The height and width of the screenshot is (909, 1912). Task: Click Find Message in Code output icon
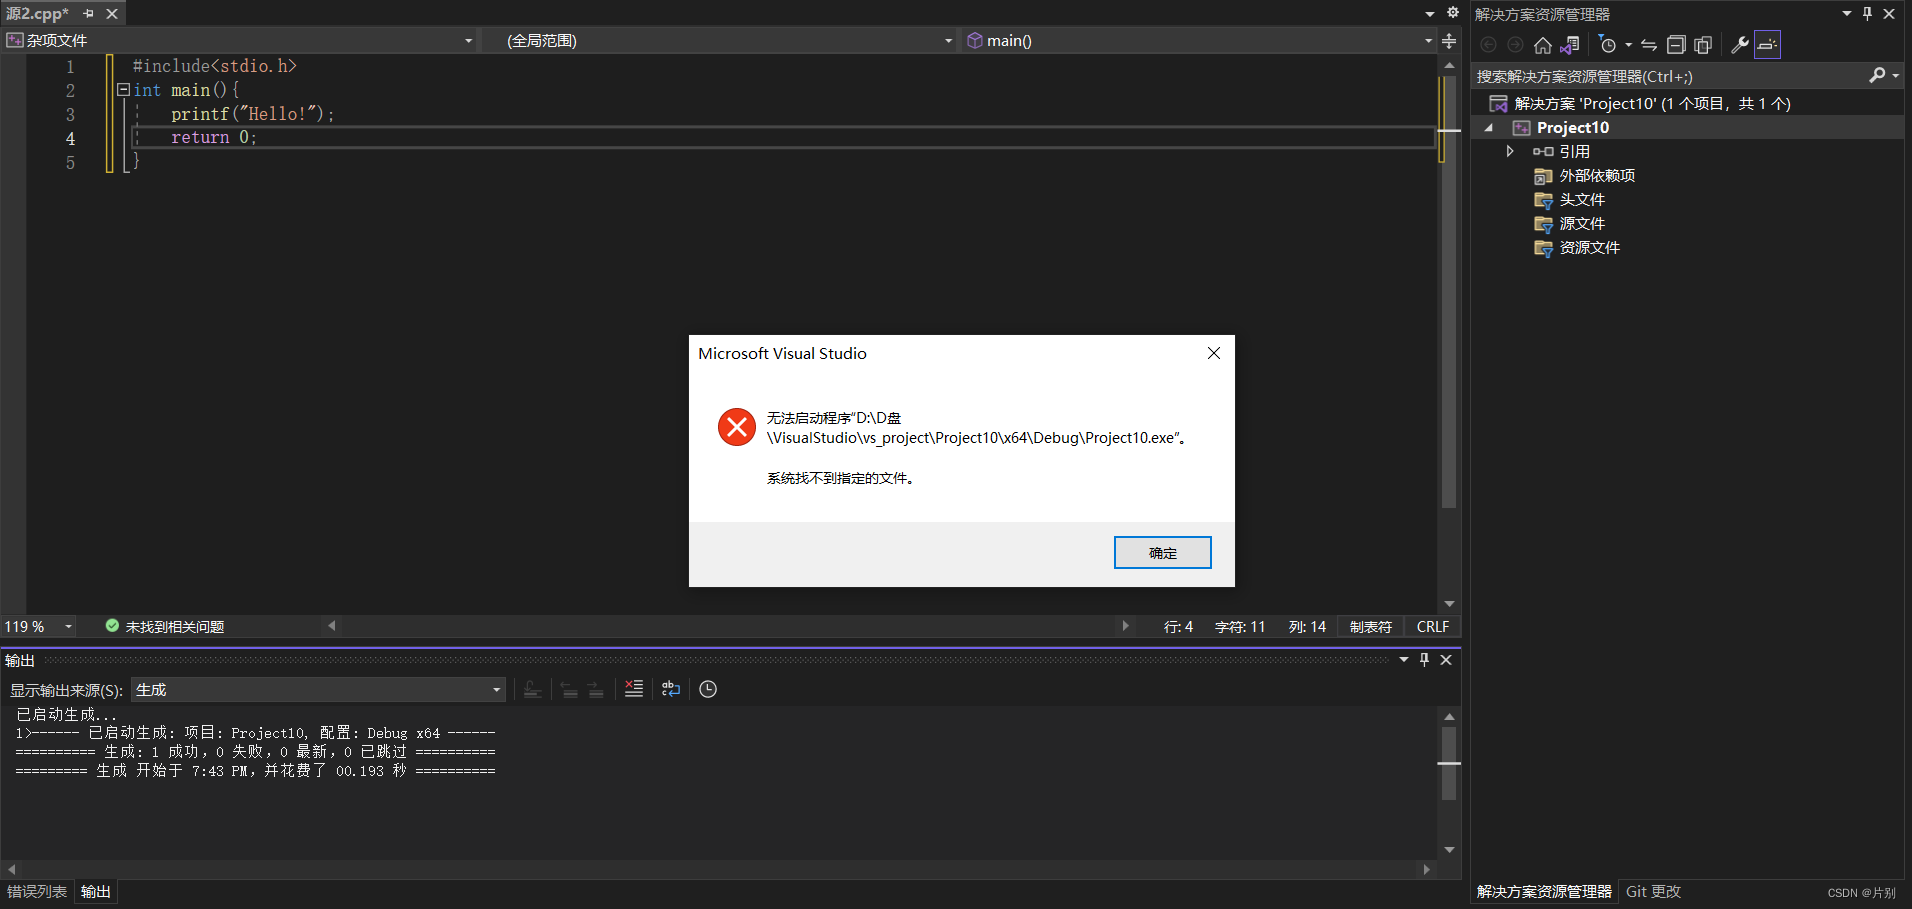click(x=533, y=689)
